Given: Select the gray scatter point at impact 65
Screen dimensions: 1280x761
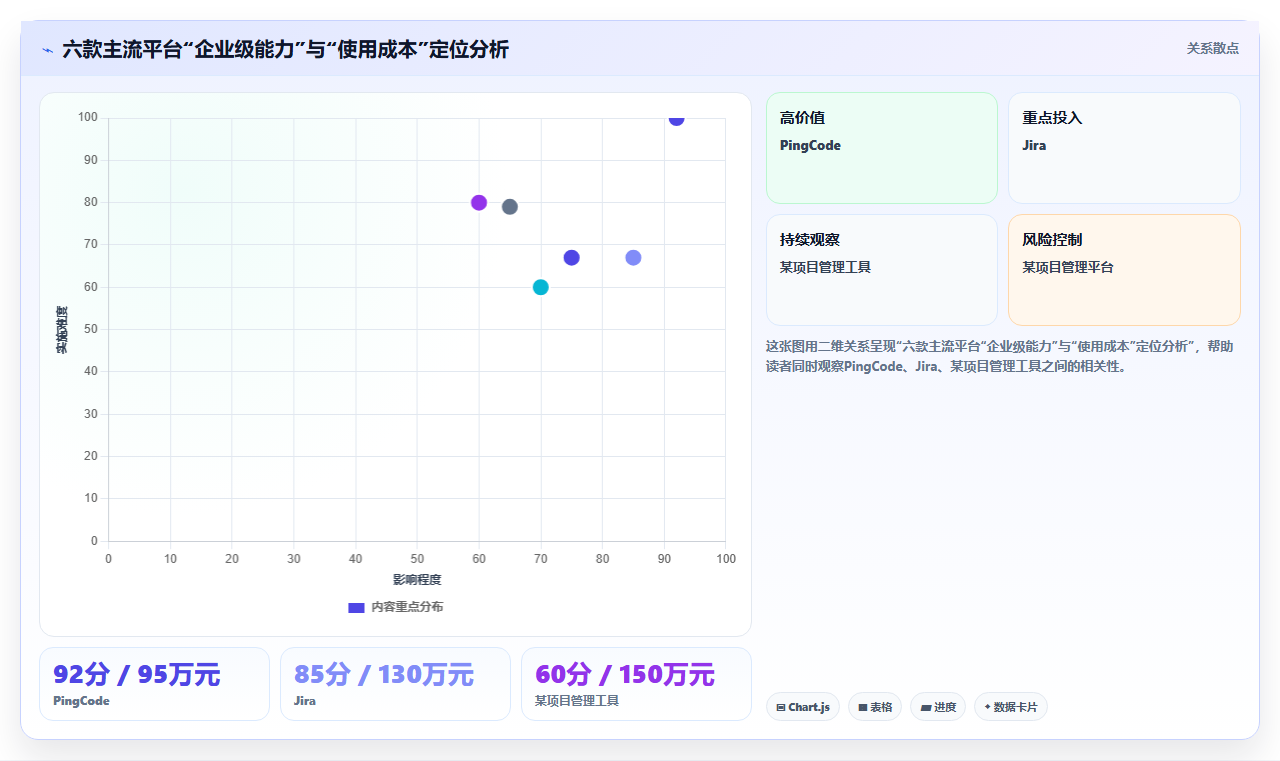Looking at the screenshot, I should (x=510, y=207).
